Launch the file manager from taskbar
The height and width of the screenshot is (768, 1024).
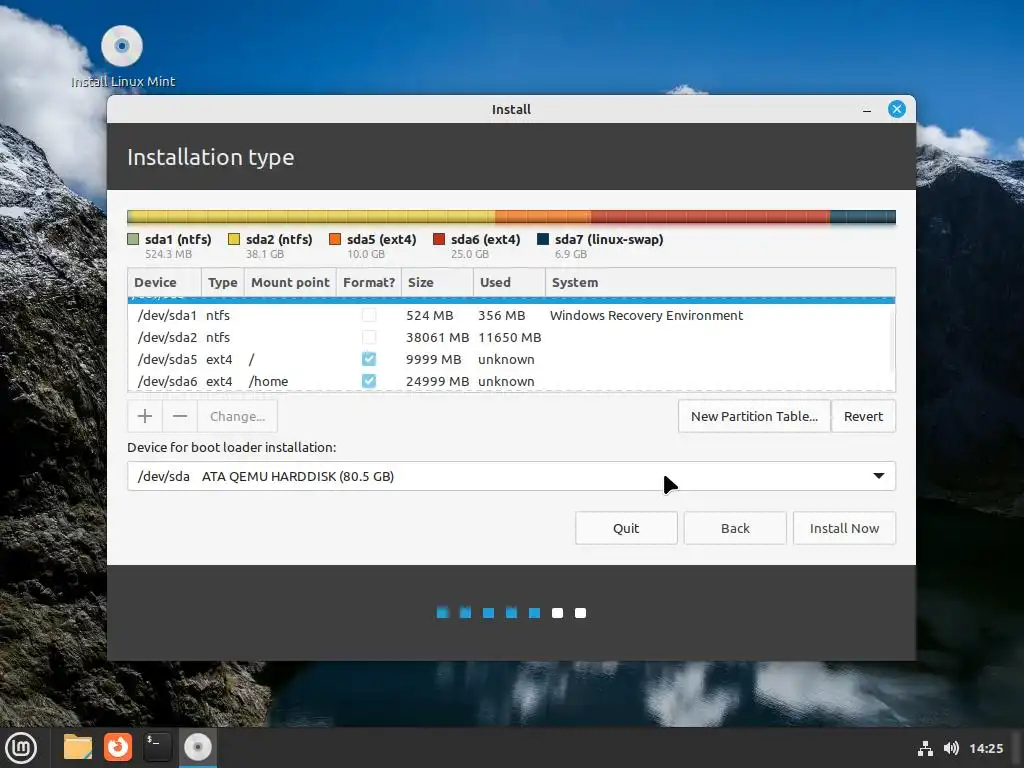(x=78, y=747)
